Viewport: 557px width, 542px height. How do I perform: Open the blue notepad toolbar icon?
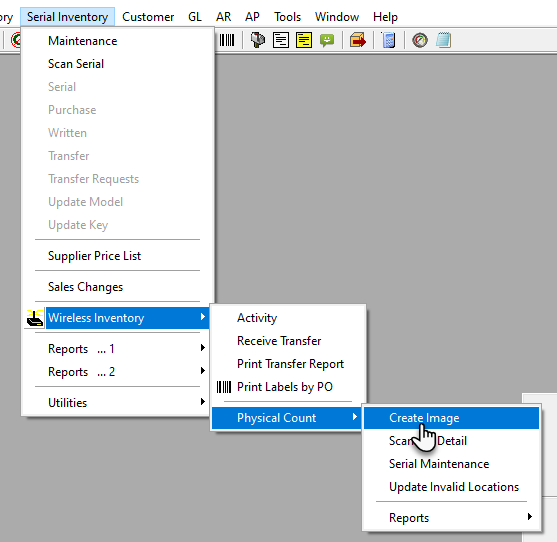tap(444, 40)
